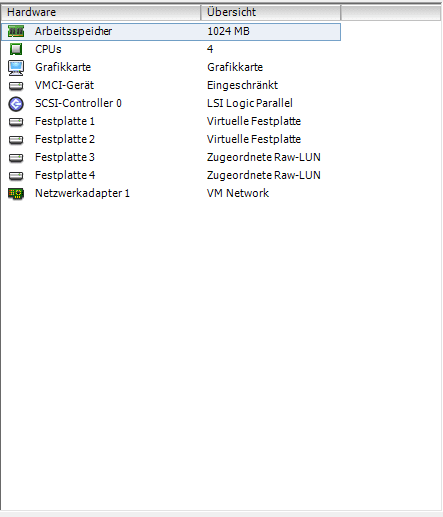Image resolution: width=443 pixels, height=517 pixels.
Task: Select Festplatte 3 in hardware list
Action: (x=65, y=157)
